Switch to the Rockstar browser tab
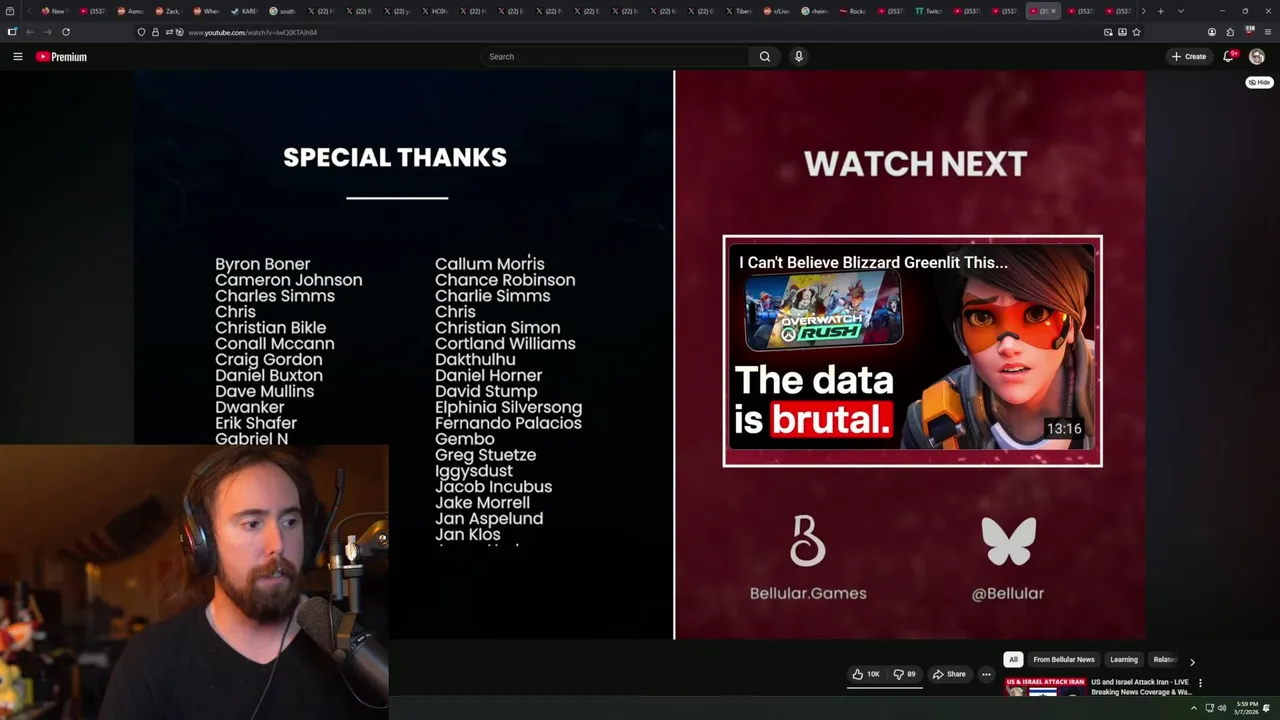The height and width of the screenshot is (720, 1280). (x=853, y=11)
